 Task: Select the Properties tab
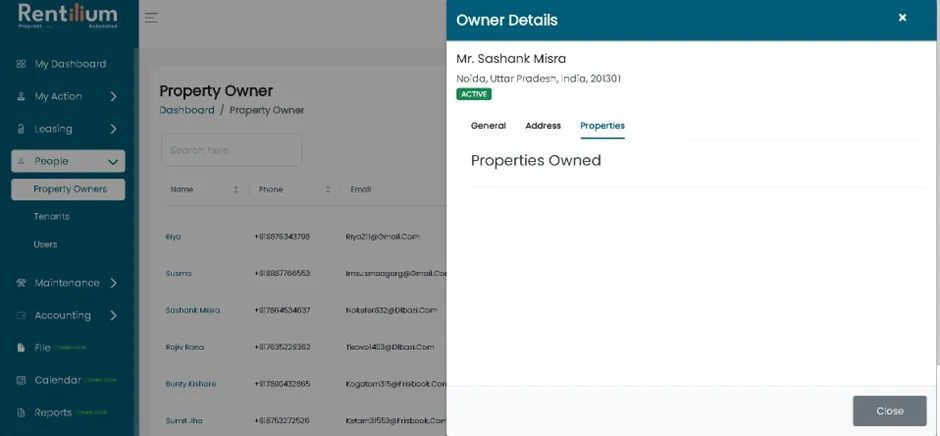tap(602, 126)
